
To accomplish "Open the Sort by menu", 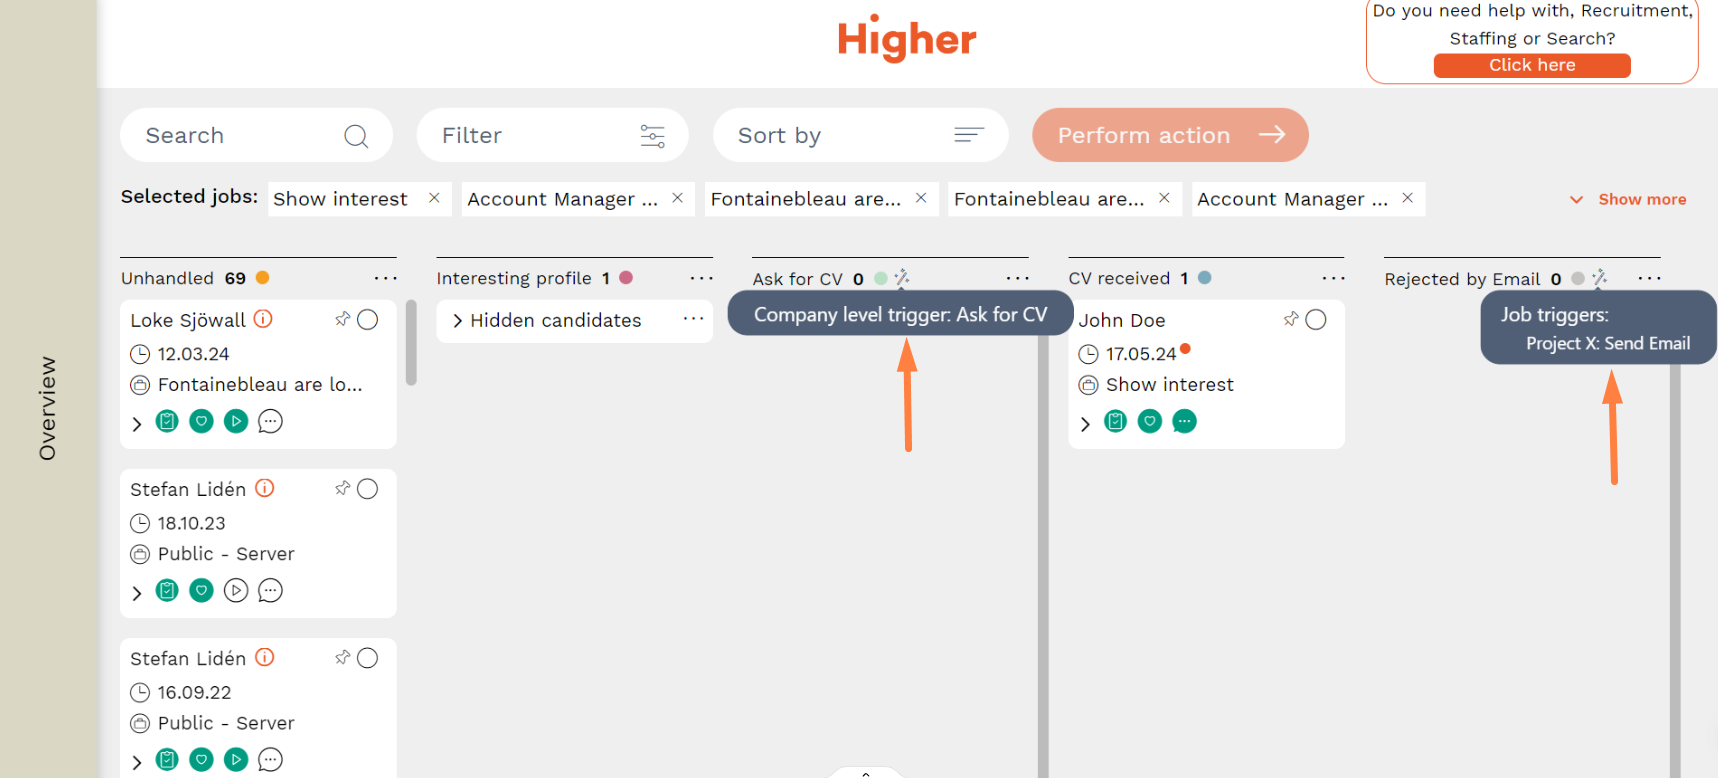I will tap(860, 135).
